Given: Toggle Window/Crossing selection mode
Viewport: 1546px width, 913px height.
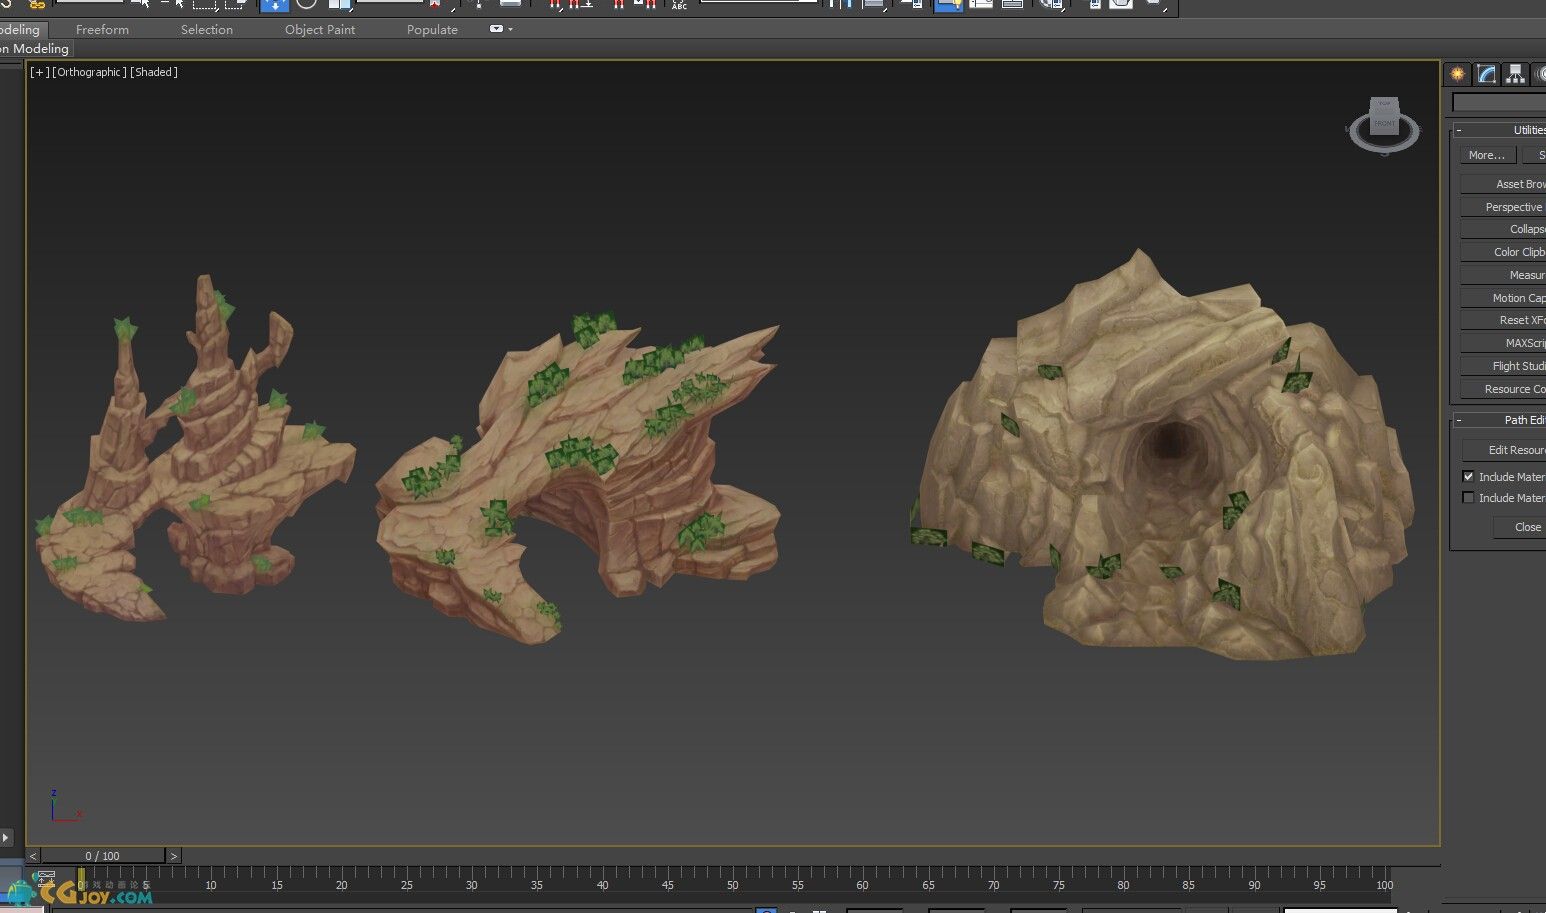Looking at the screenshot, I should coord(236,5).
